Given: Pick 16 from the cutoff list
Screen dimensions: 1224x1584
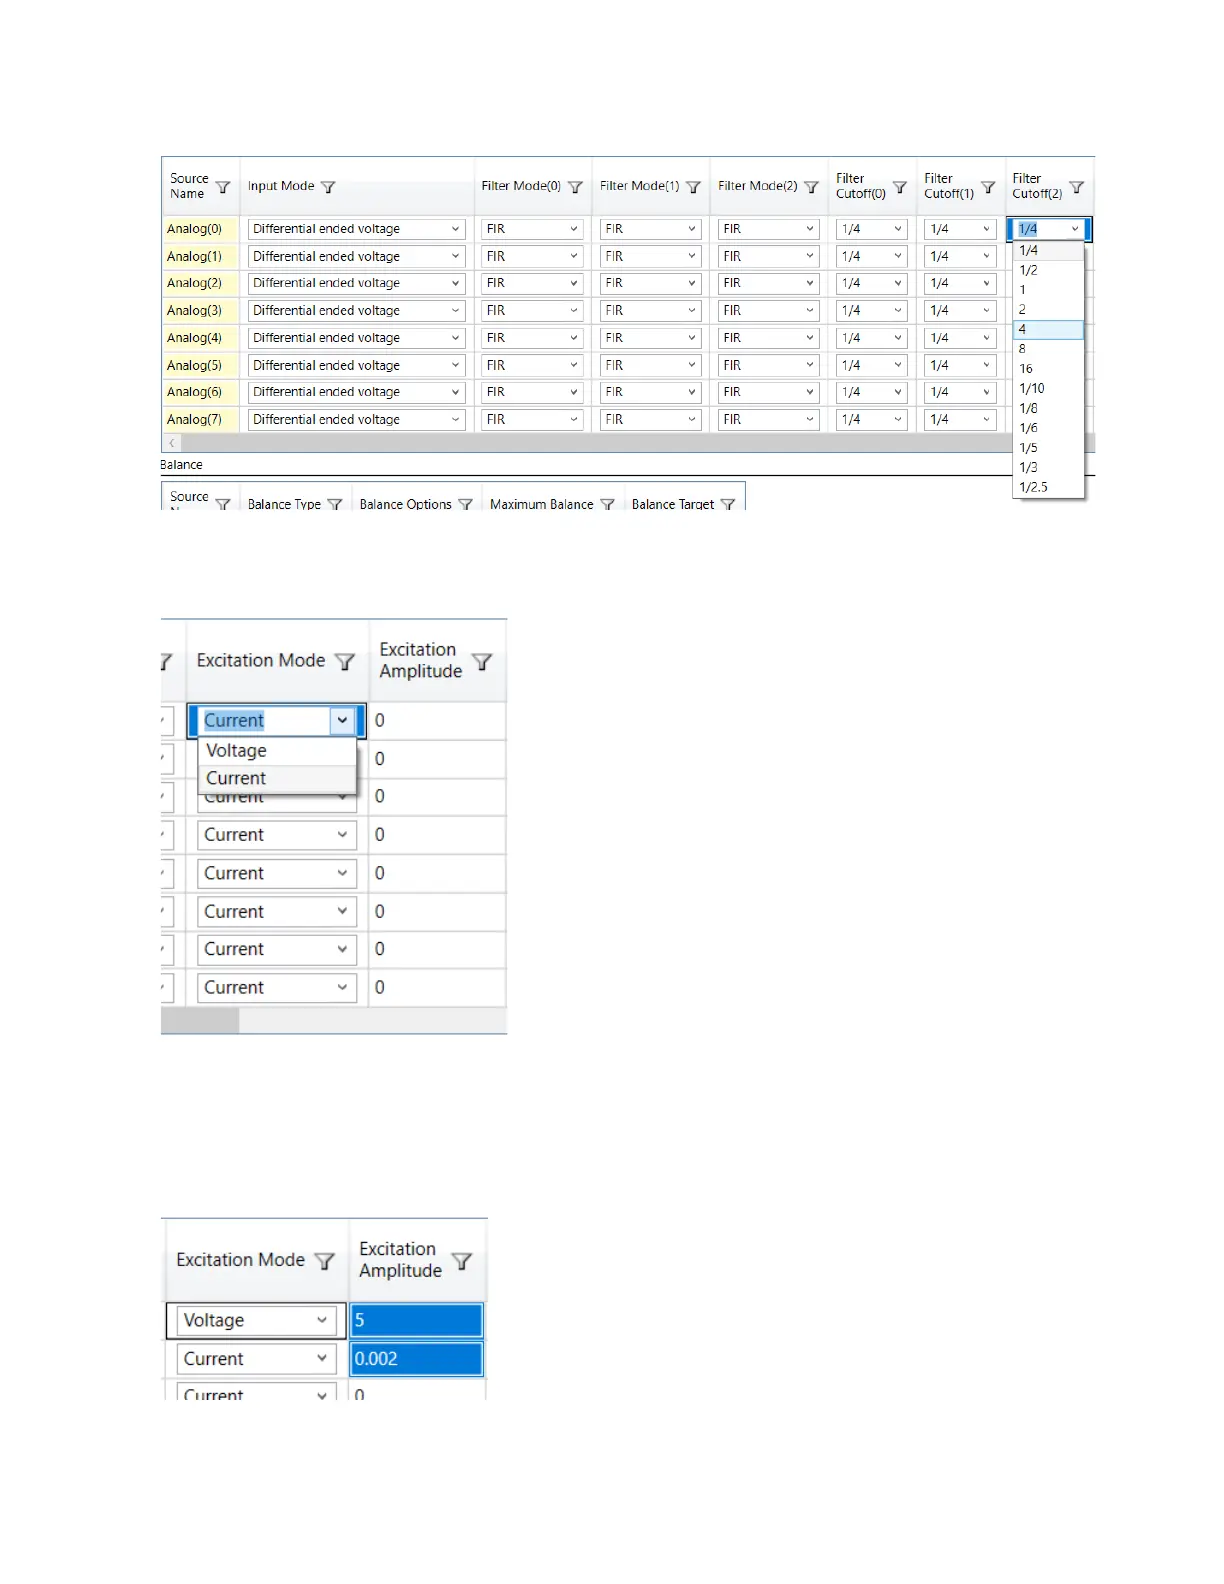Looking at the screenshot, I should (x=1048, y=369).
